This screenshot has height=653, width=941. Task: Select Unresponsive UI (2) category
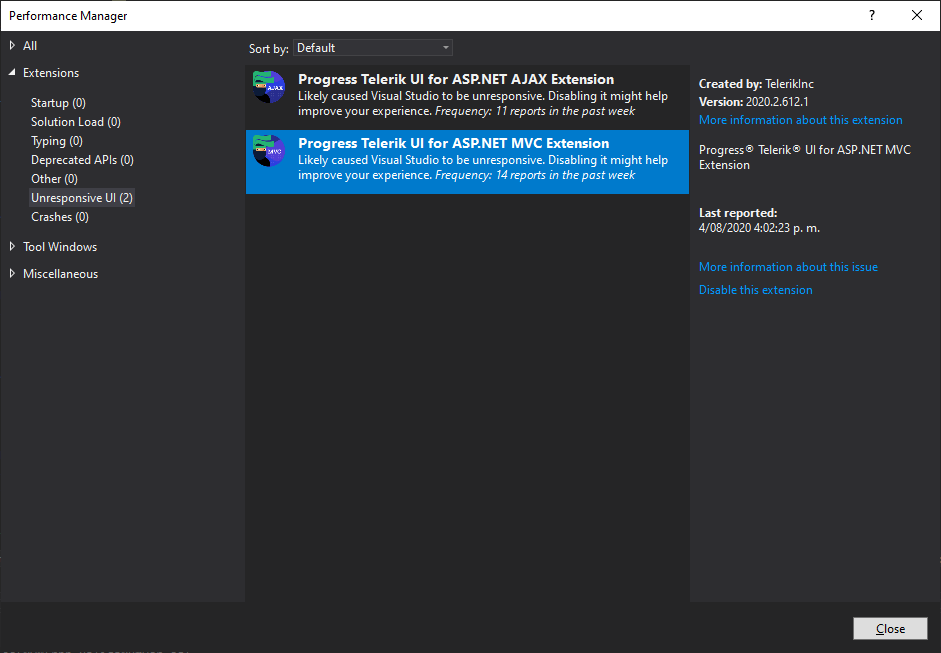(82, 198)
